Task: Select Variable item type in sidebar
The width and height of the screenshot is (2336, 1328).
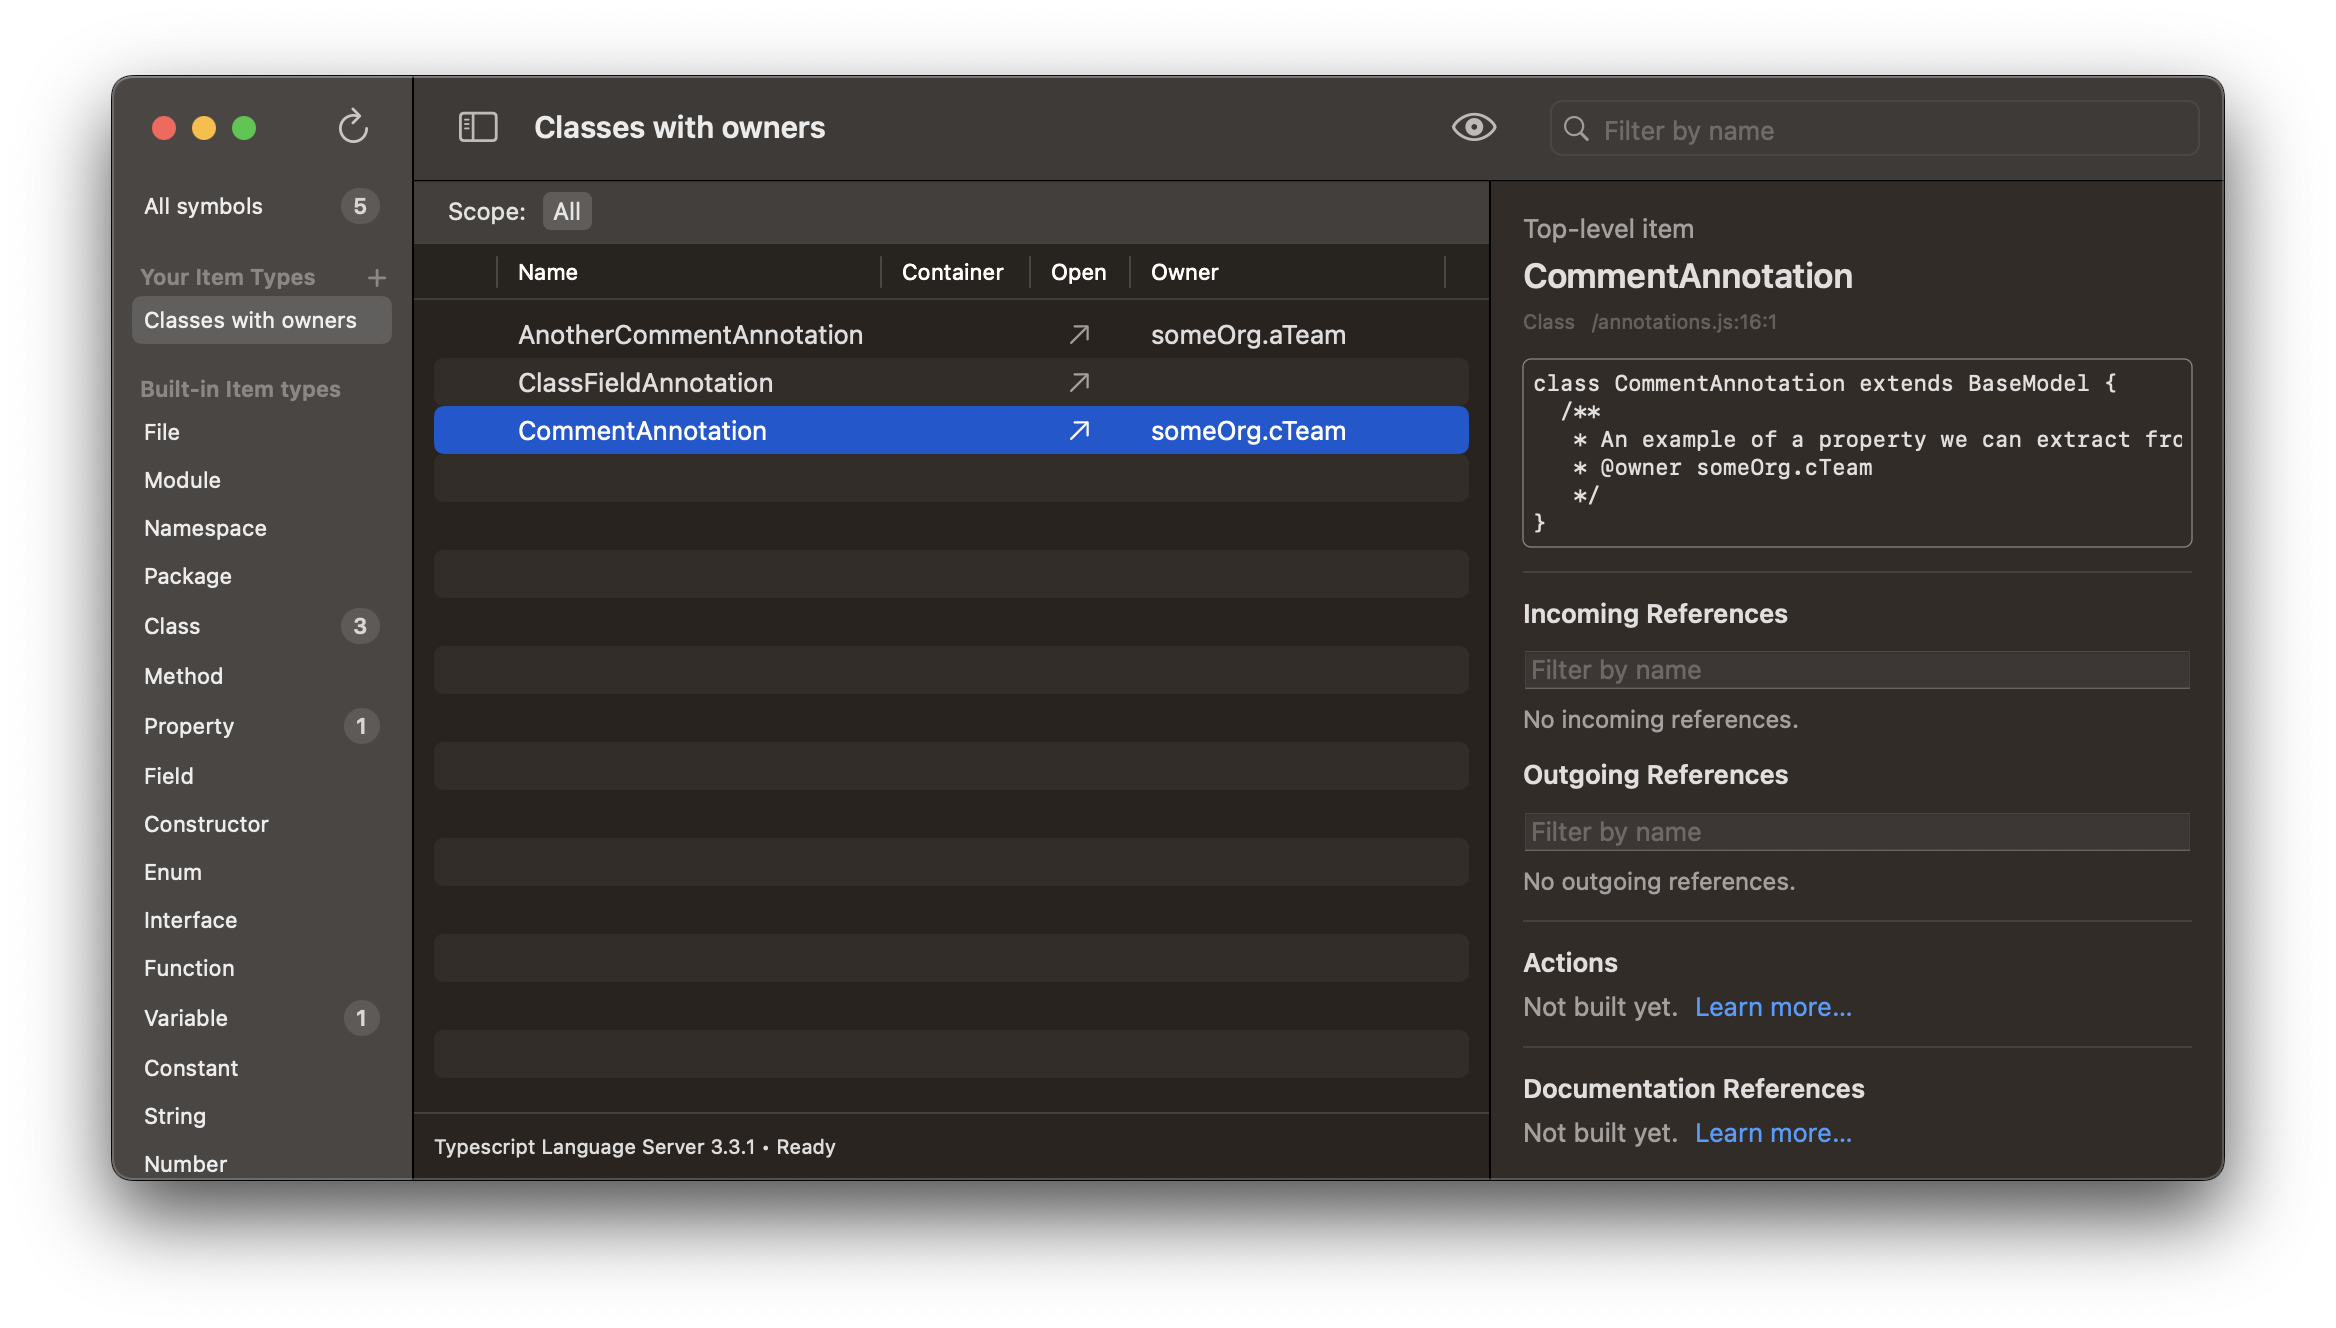Action: click(x=185, y=1017)
